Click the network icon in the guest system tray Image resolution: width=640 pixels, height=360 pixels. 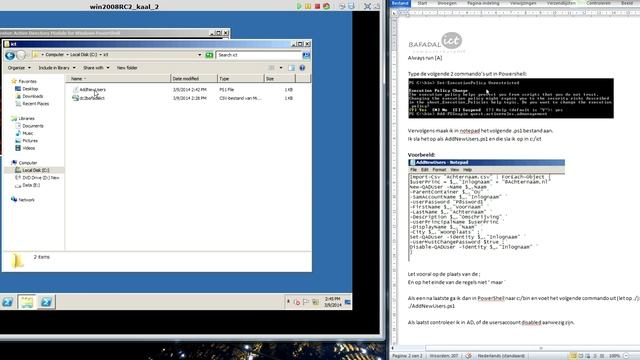315,302
